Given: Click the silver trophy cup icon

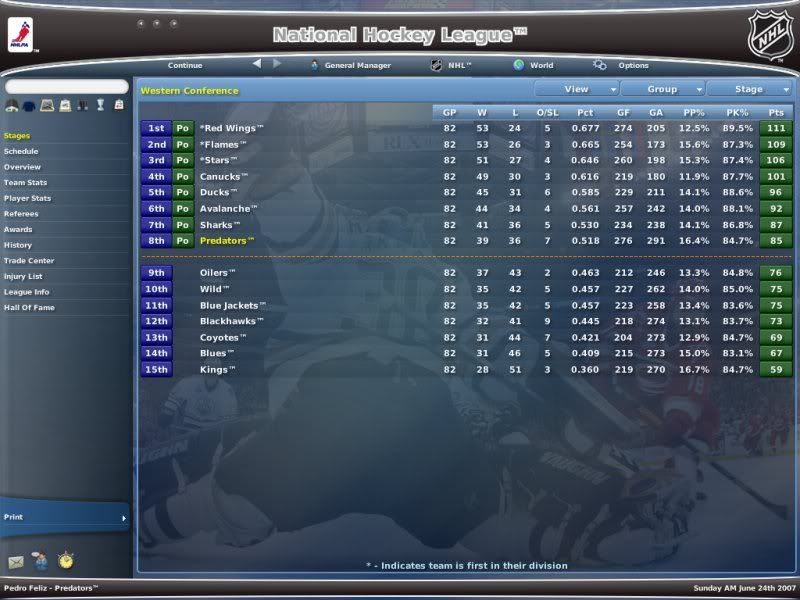Looking at the screenshot, I should (x=101, y=105).
